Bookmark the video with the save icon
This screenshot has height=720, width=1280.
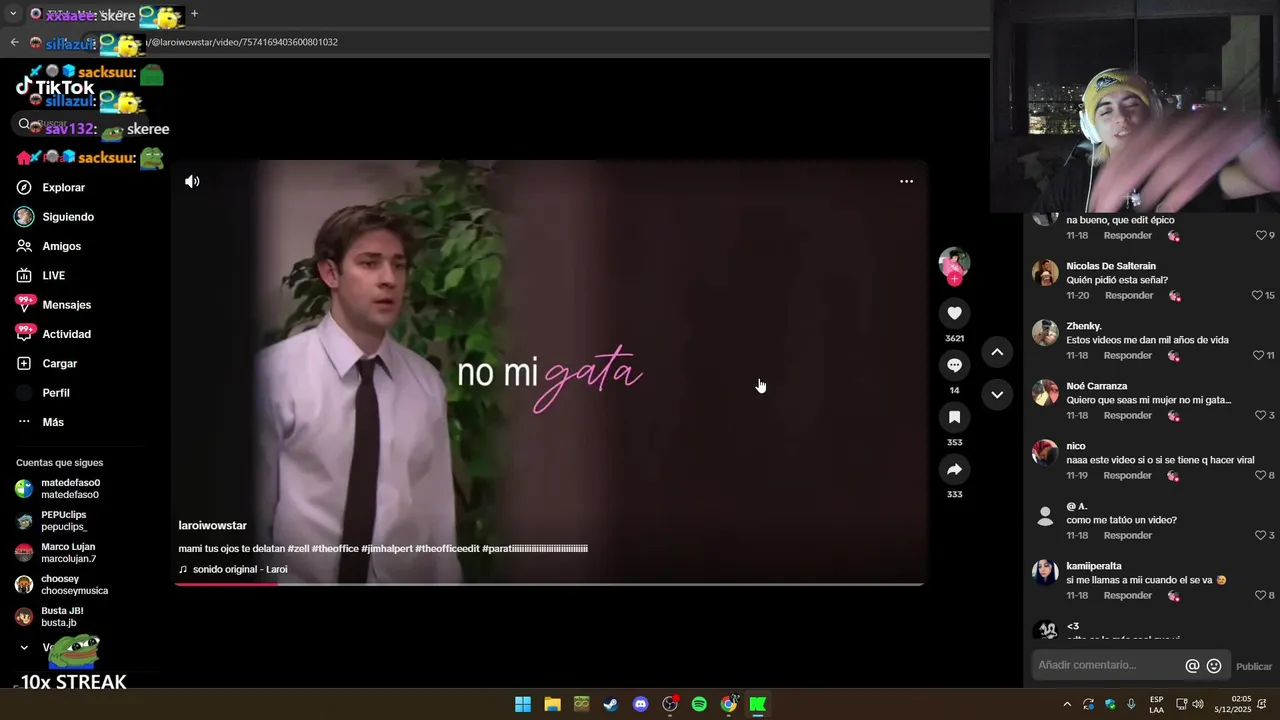click(954, 417)
